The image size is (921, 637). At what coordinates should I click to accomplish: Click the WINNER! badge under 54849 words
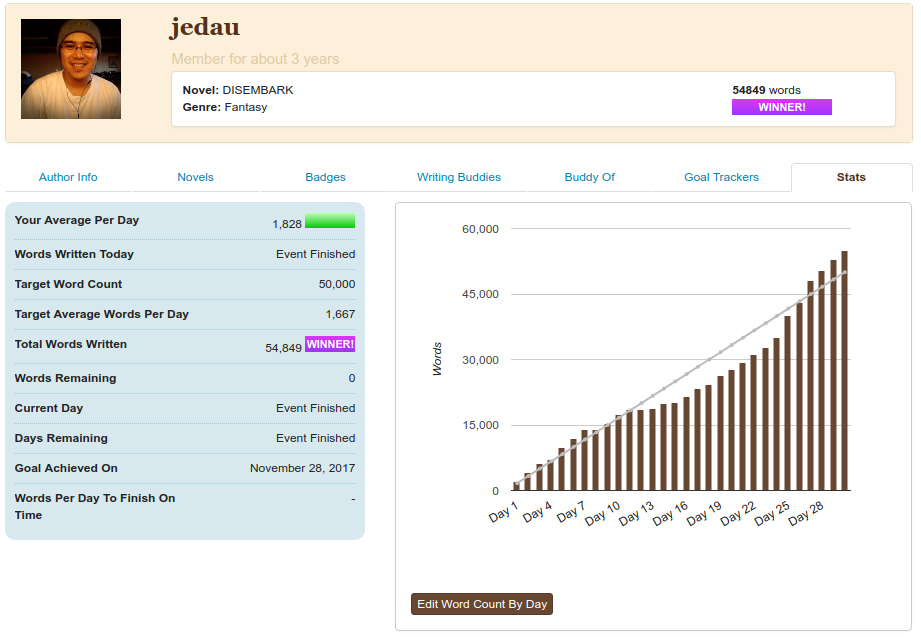782,107
